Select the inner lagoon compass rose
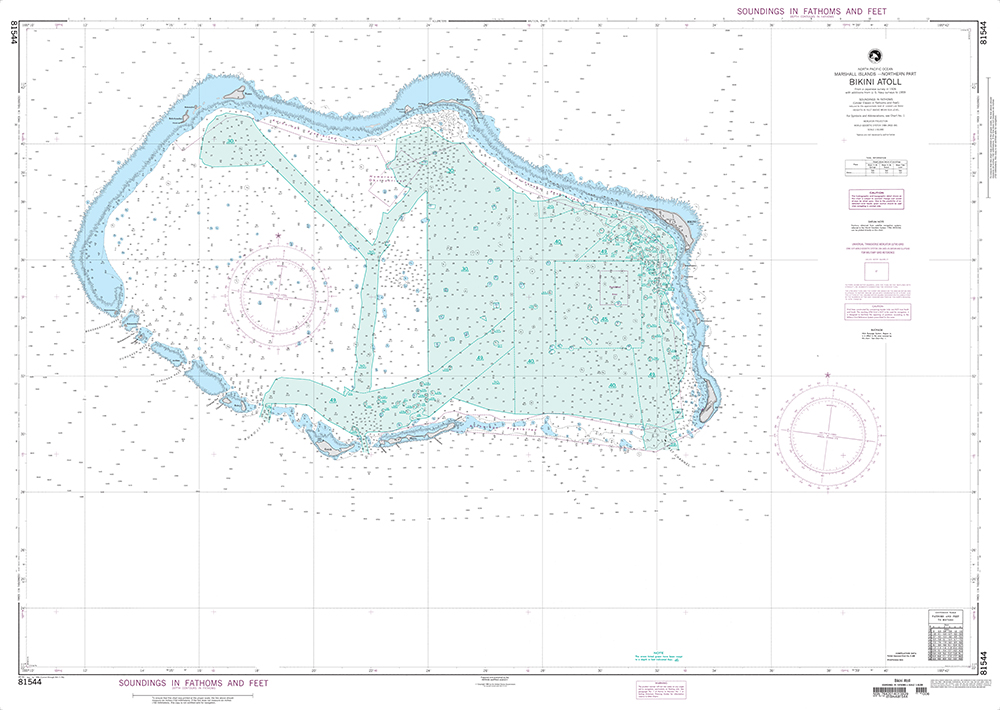Image resolution: width=1000 pixels, height=710 pixels. pos(278,295)
